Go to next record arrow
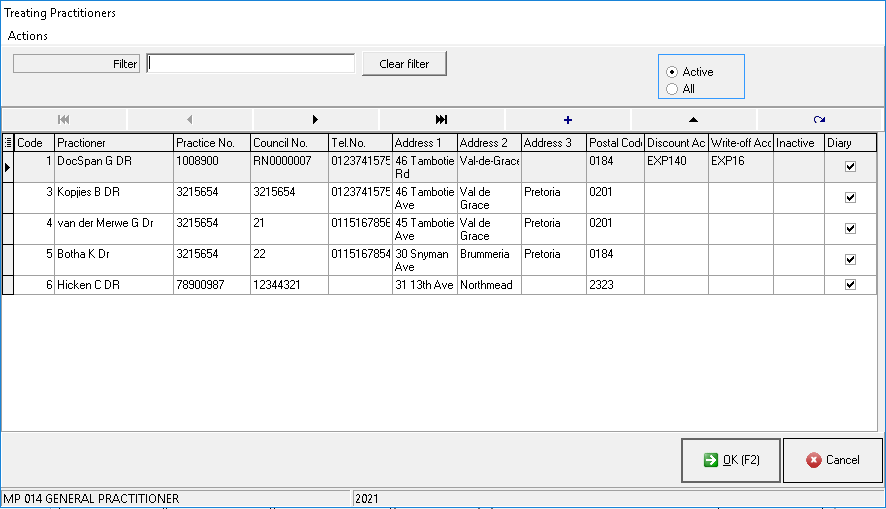 316,119
